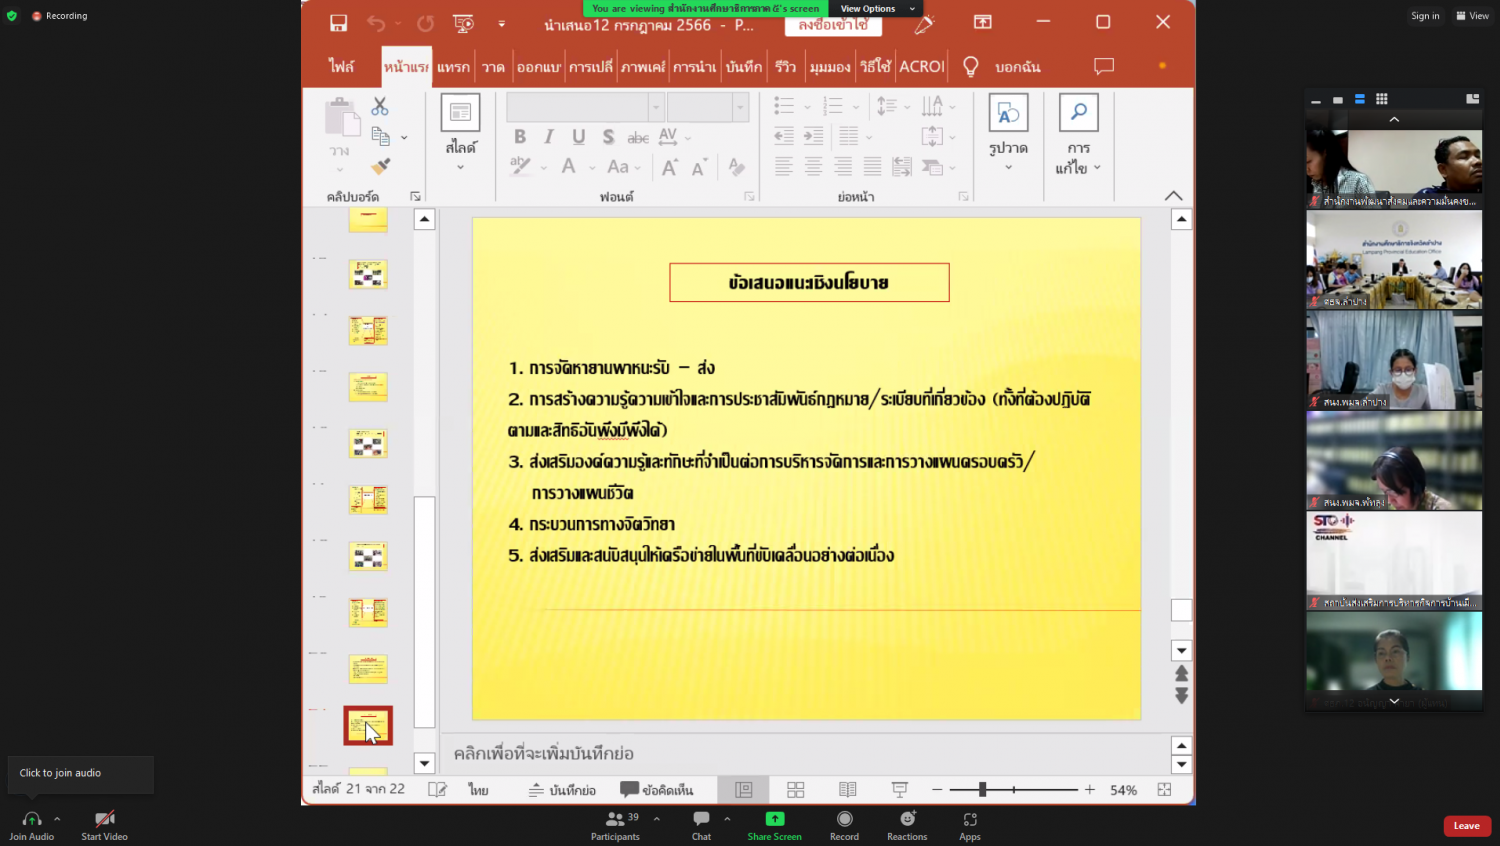This screenshot has width=1500, height=846.
Task: Click notes field 'คลิกเพื่อจะเพิ่มบันทึกย่อ'
Action: click(x=544, y=753)
